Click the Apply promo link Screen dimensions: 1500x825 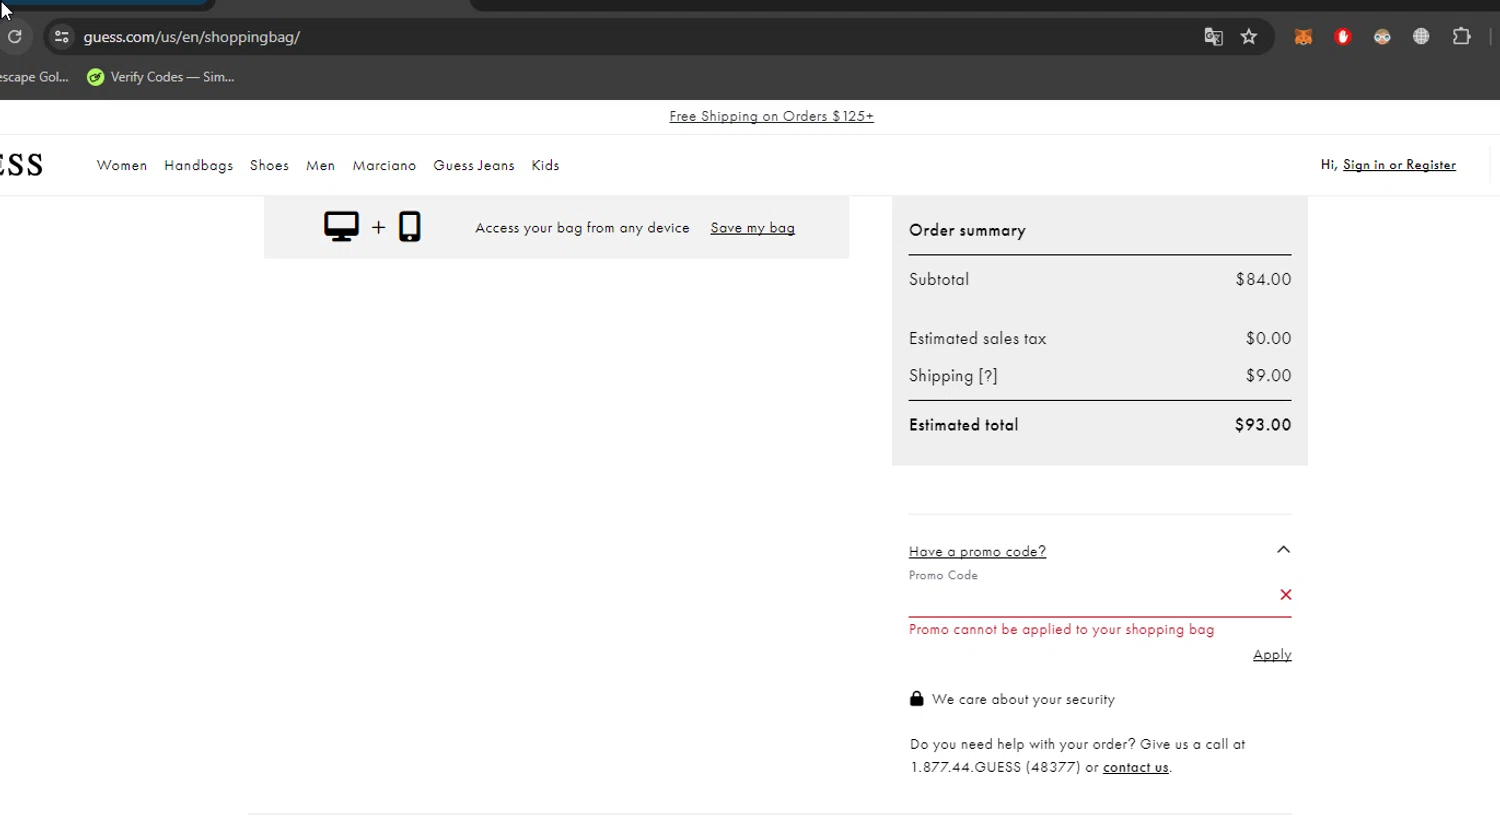tap(1272, 655)
